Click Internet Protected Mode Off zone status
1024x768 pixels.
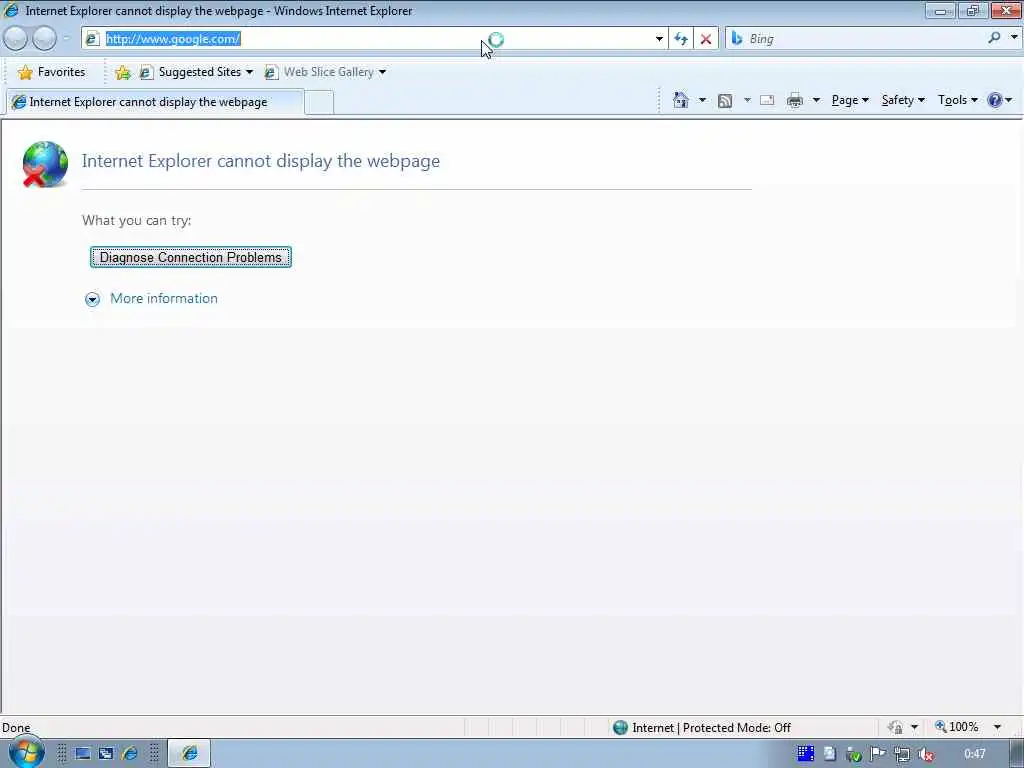click(702, 728)
